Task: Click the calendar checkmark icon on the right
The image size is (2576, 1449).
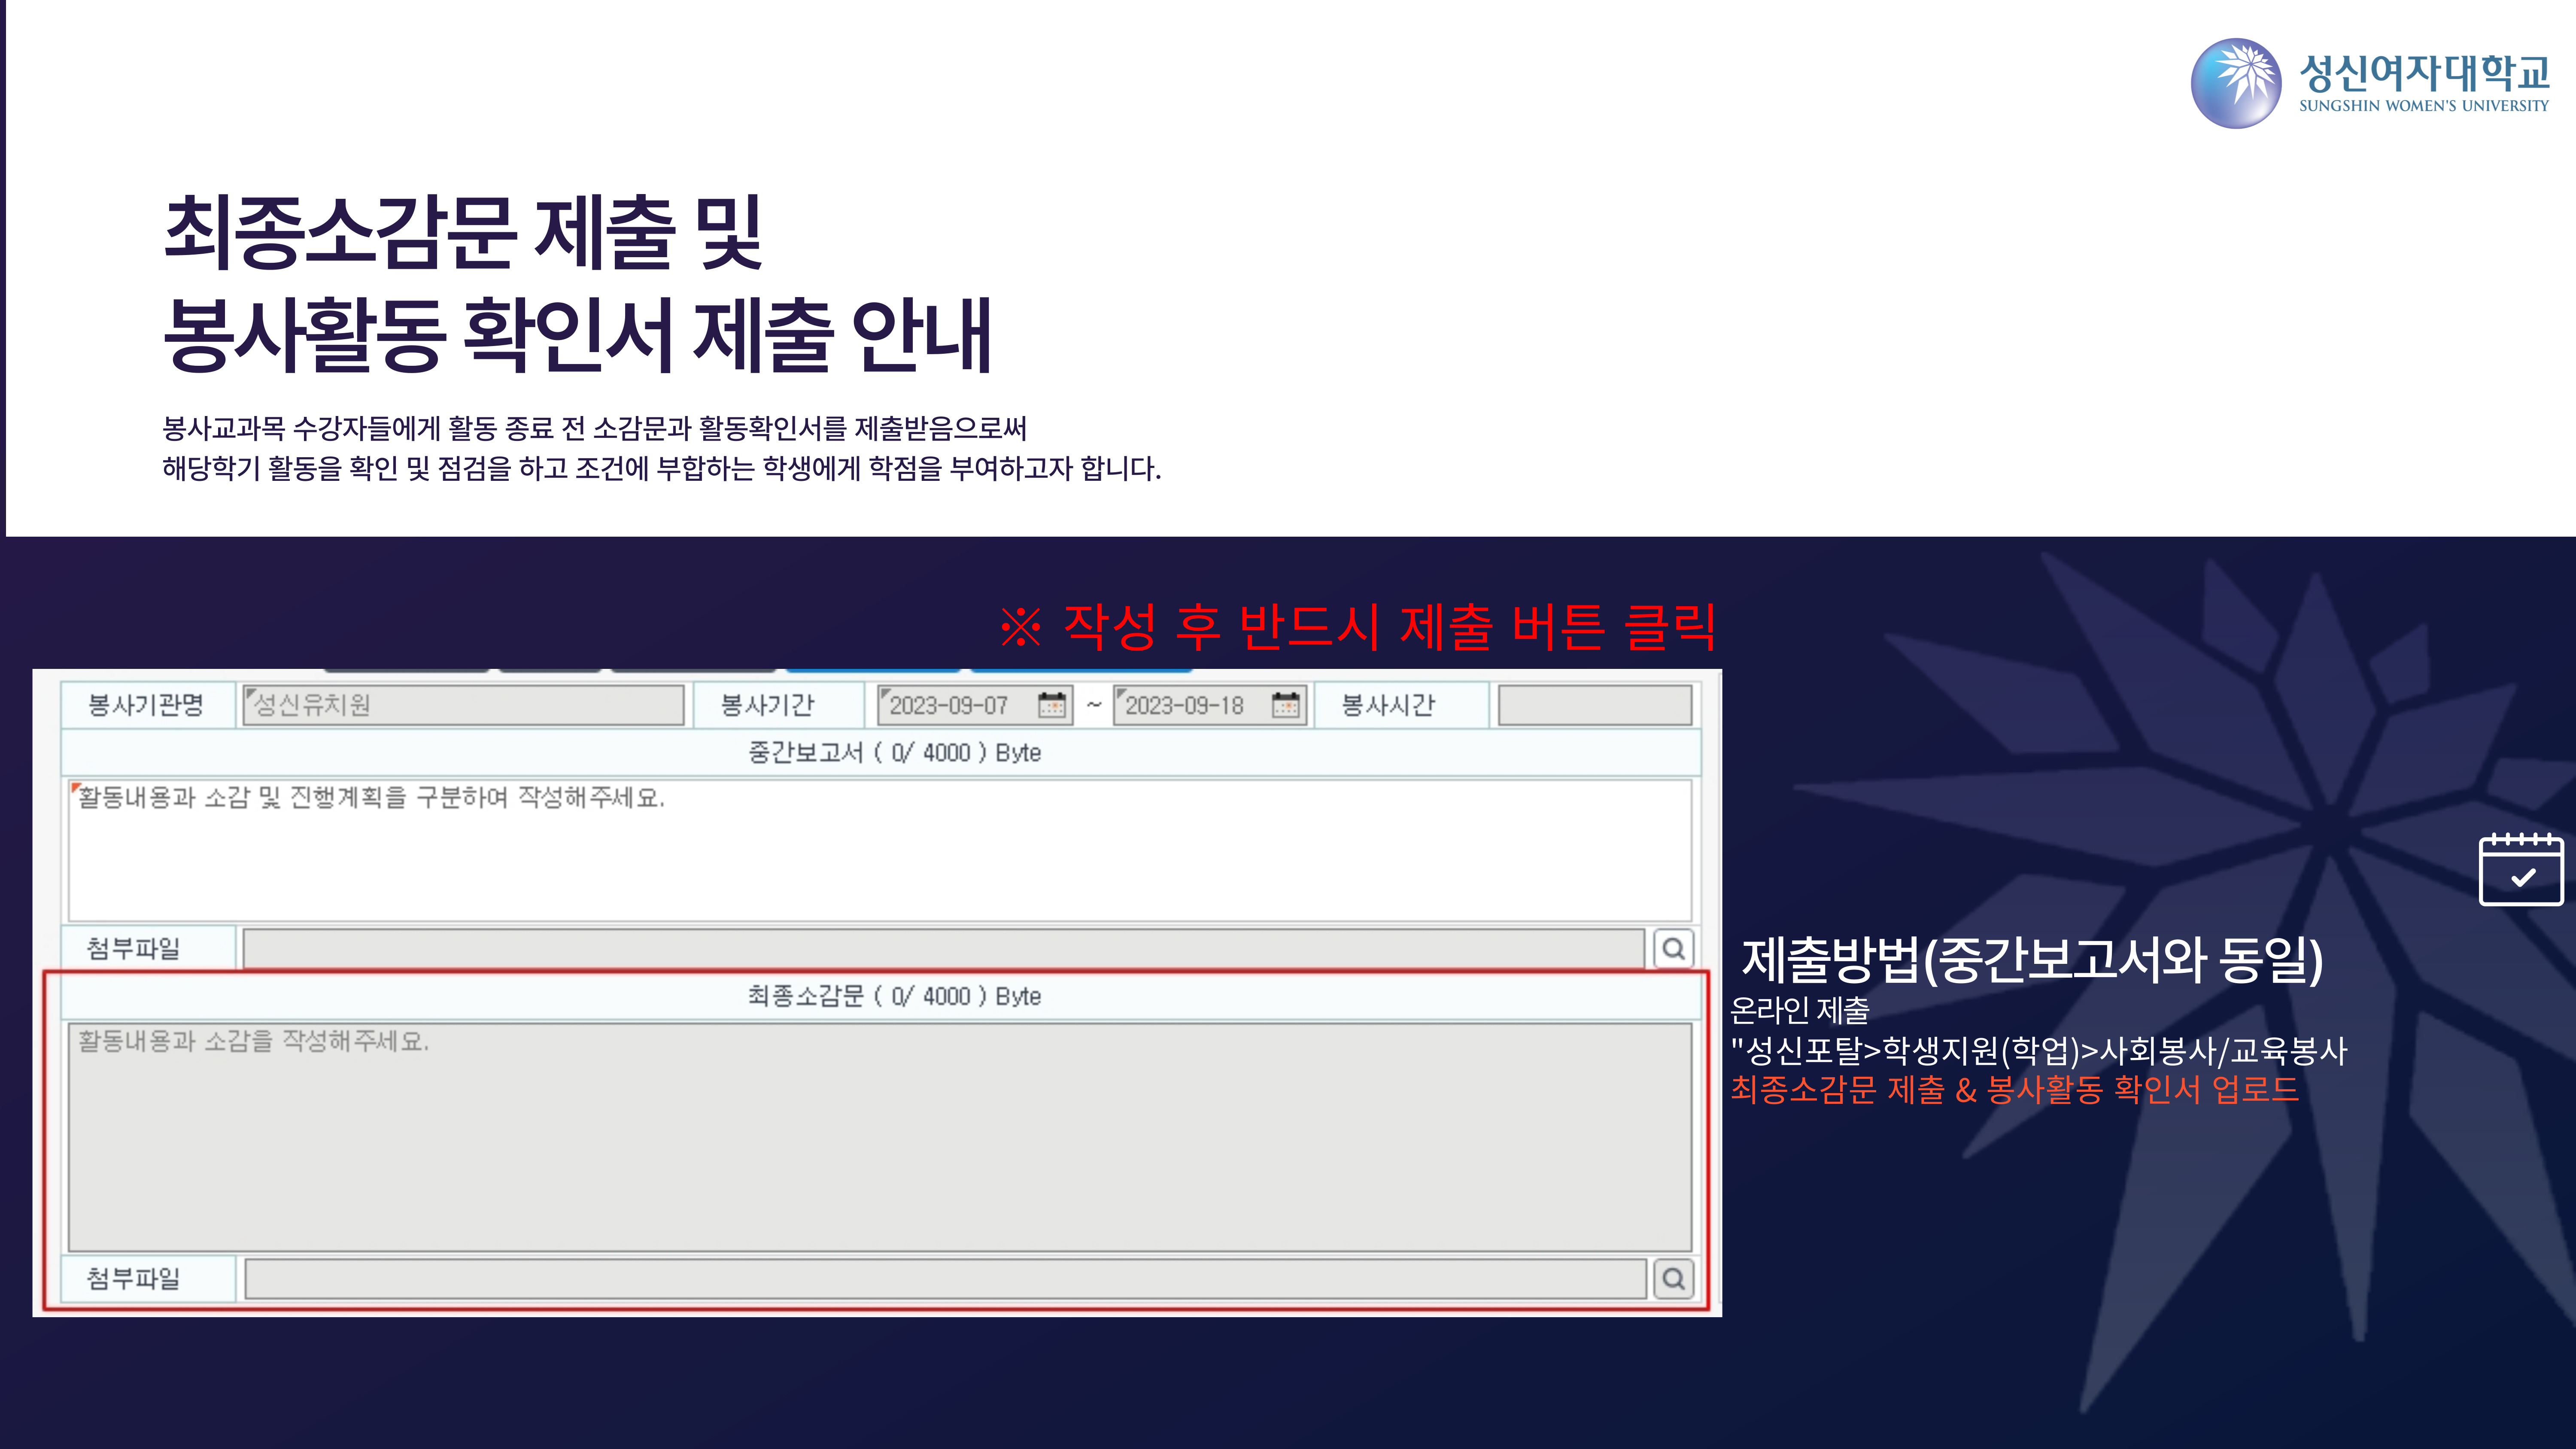Action: click(x=2521, y=869)
